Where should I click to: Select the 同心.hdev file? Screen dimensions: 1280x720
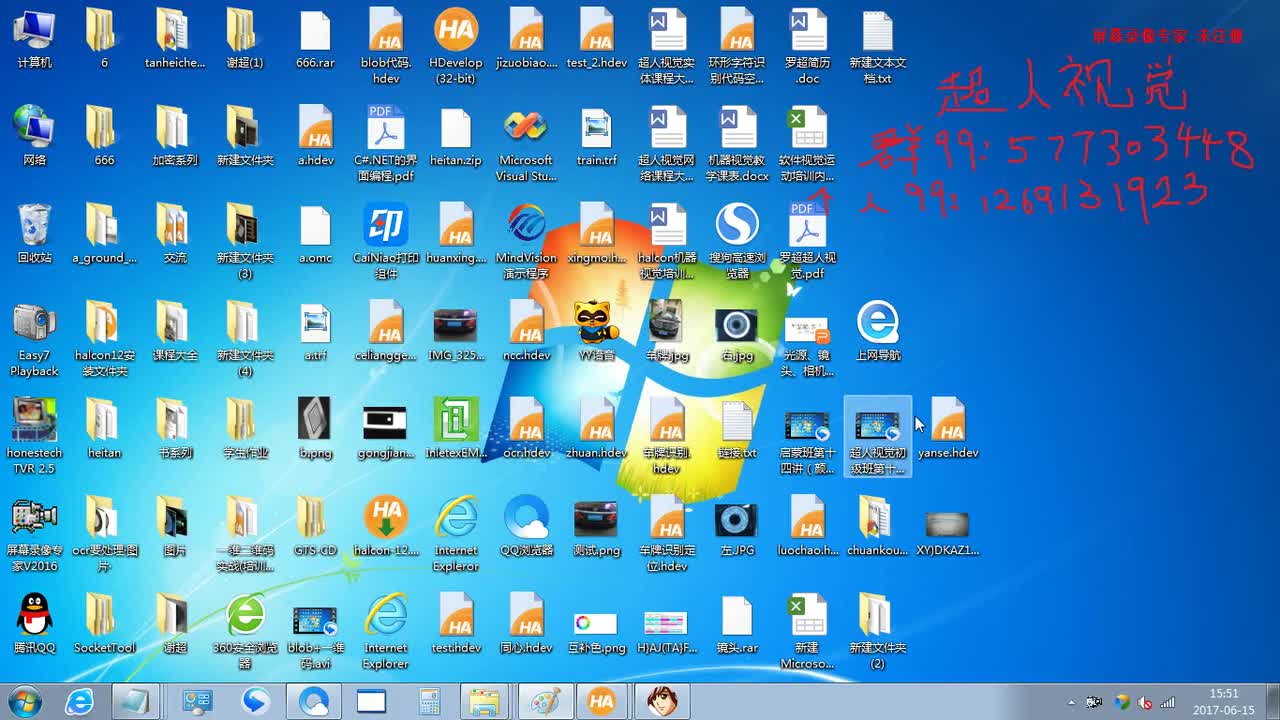click(526, 625)
